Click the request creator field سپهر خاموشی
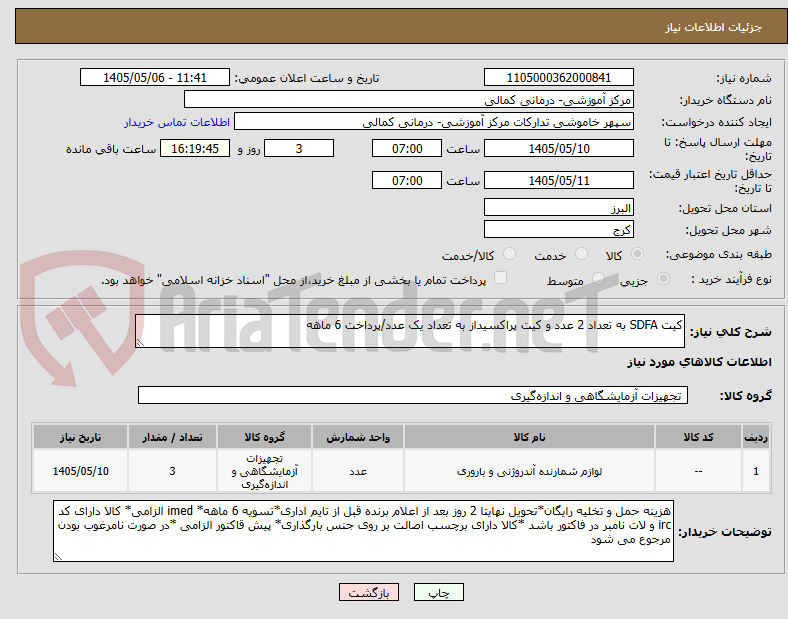This screenshot has width=788, height=619. pyautogui.click(x=434, y=122)
